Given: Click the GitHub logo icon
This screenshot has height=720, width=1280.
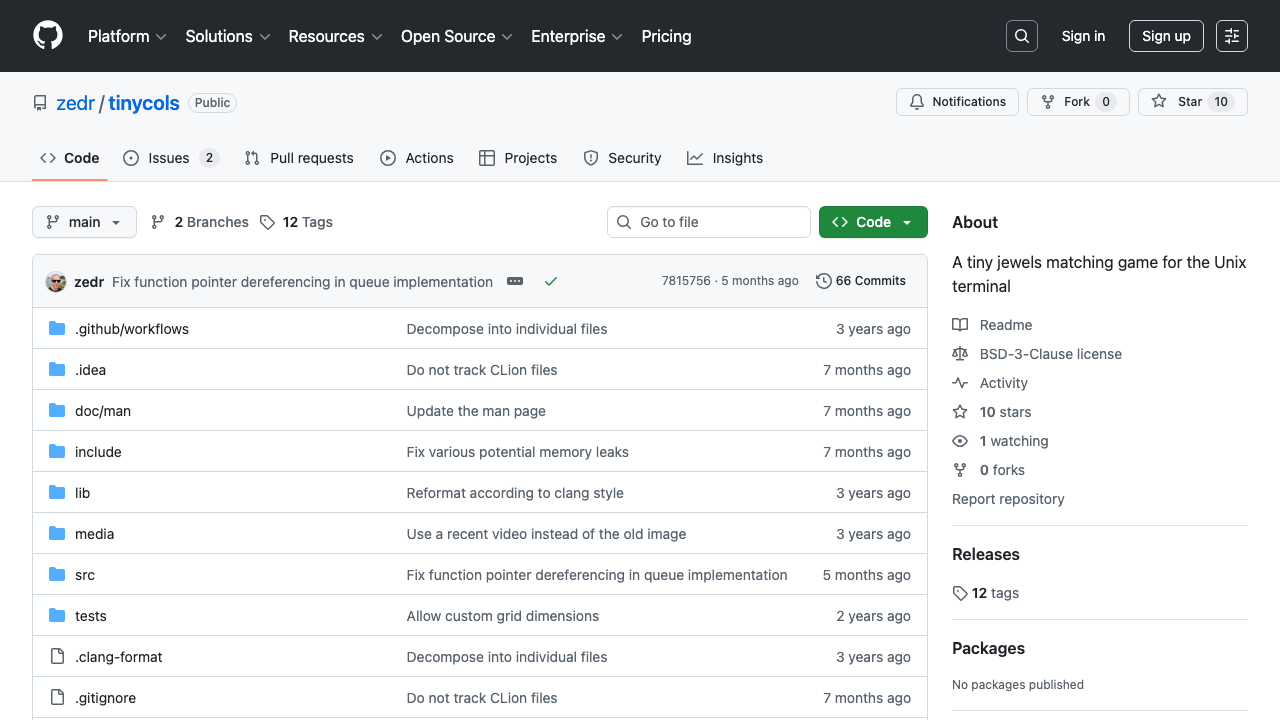Looking at the screenshot, I should [48, 36].
